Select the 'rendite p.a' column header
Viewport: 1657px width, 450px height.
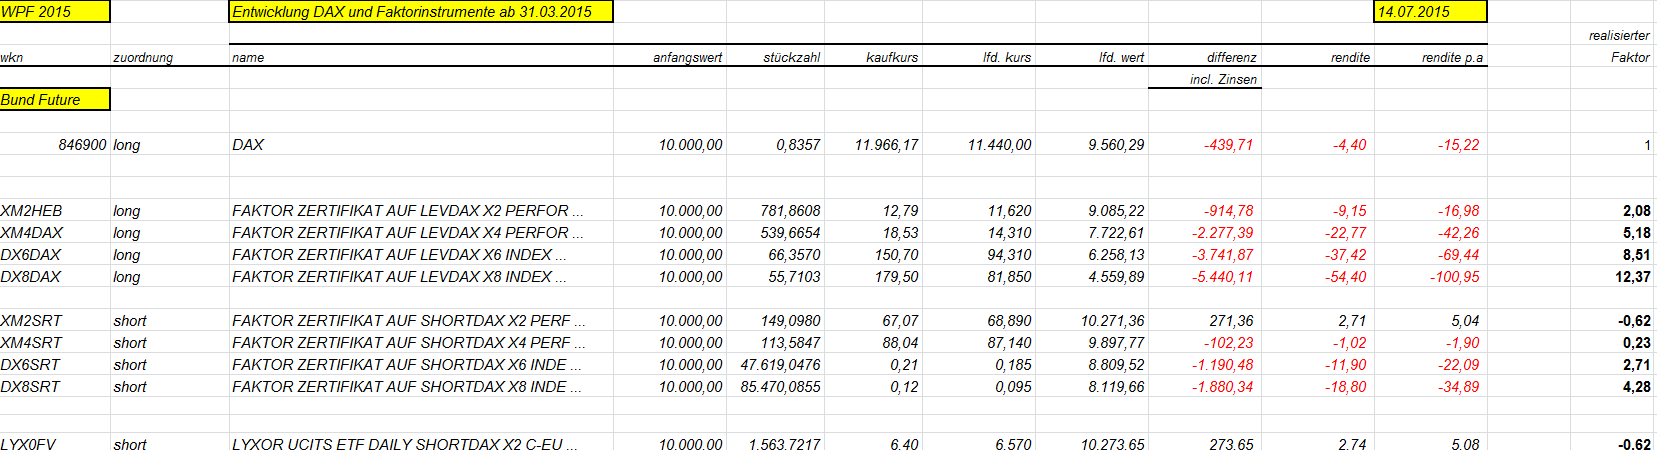(x=1452, y=58)
